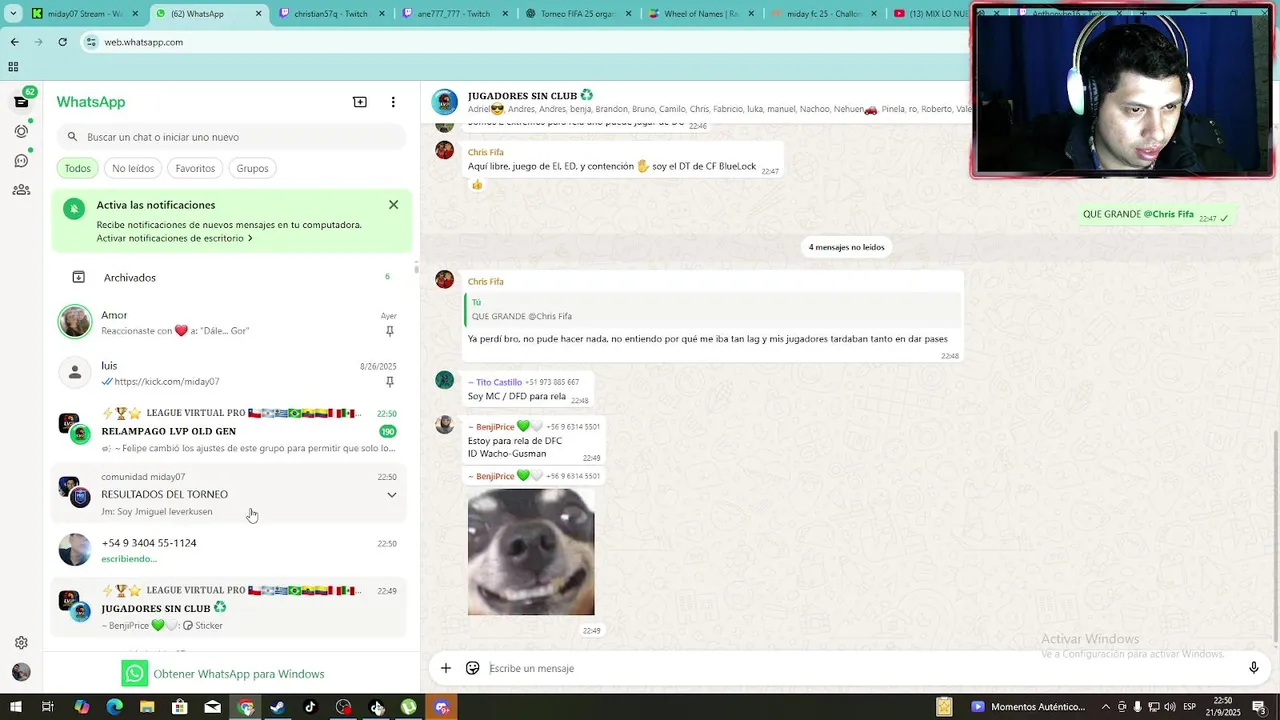The width and height of the screenshot is (1280, 720).
Task: Open the profile avatar in the sidebar
Action: tap(21, 672)
